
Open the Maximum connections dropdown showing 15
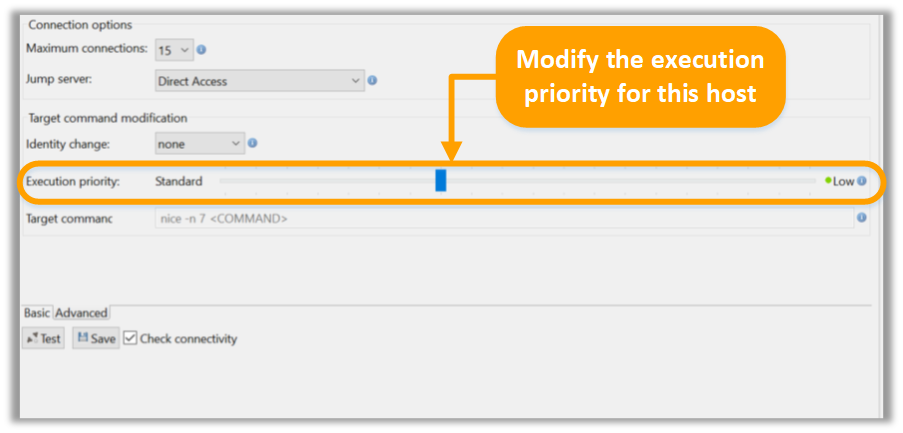tap(174, 50)
